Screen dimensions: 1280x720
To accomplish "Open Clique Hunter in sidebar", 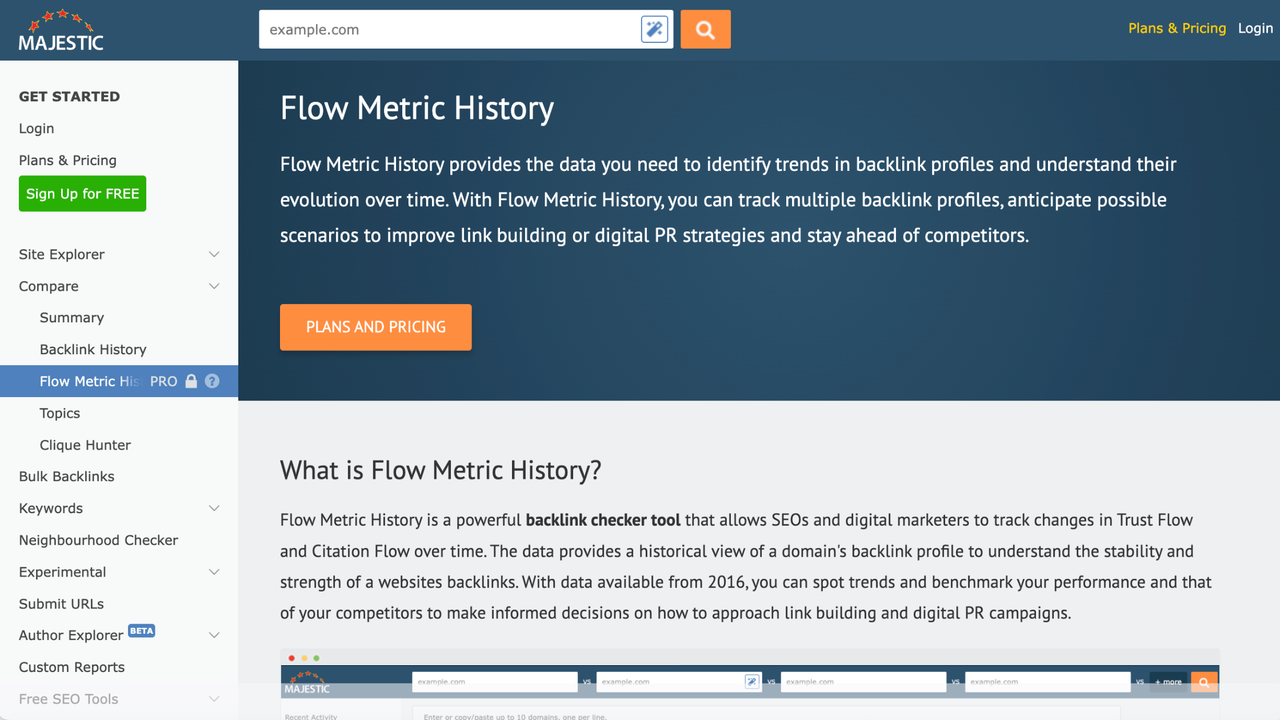I will (85, 445).
